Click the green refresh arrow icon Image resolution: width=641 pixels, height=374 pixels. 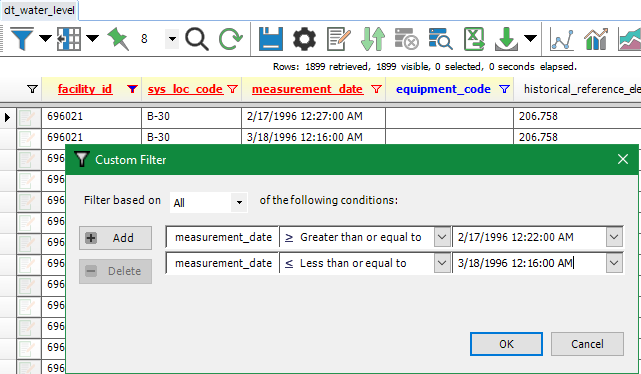pos(231,39)
